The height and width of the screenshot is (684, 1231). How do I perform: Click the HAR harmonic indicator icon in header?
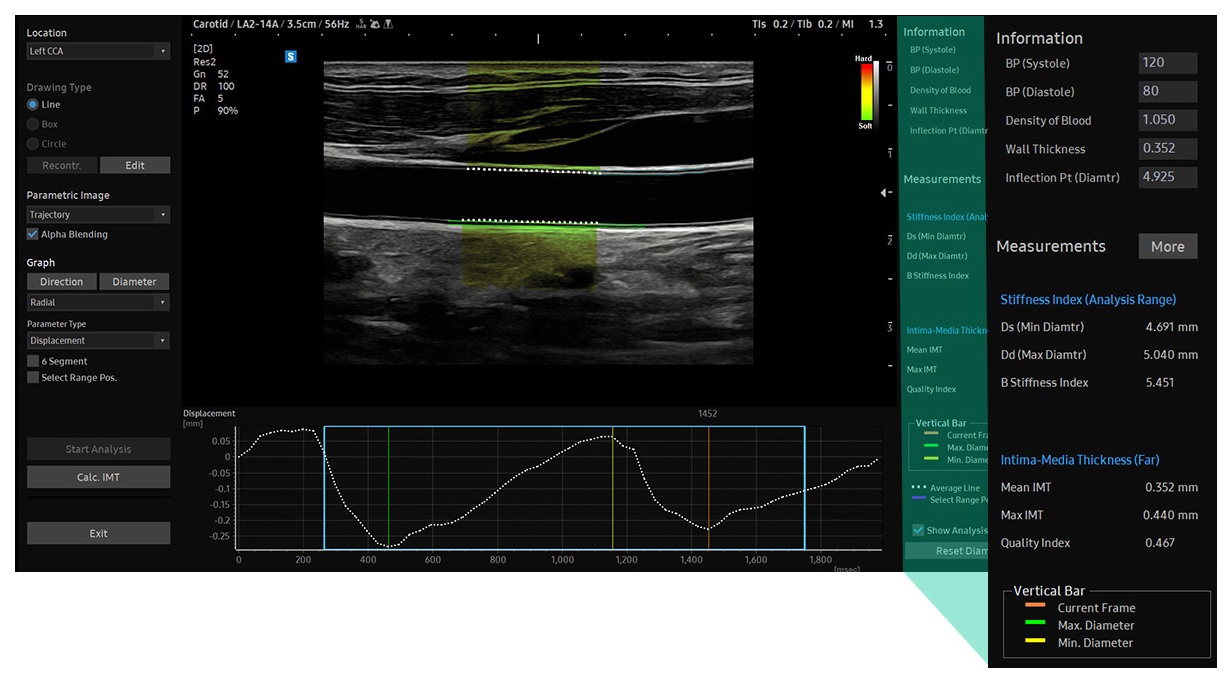tap(360, 24)
